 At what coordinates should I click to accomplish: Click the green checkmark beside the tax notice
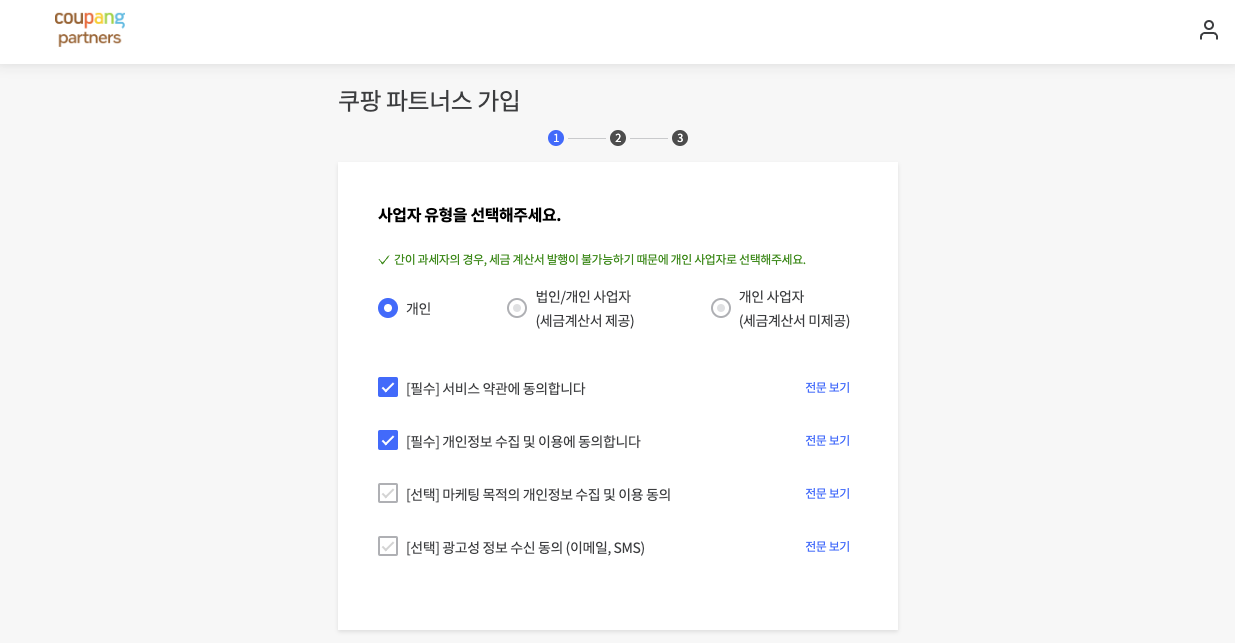pyautogui.click(x=384, y=259)
